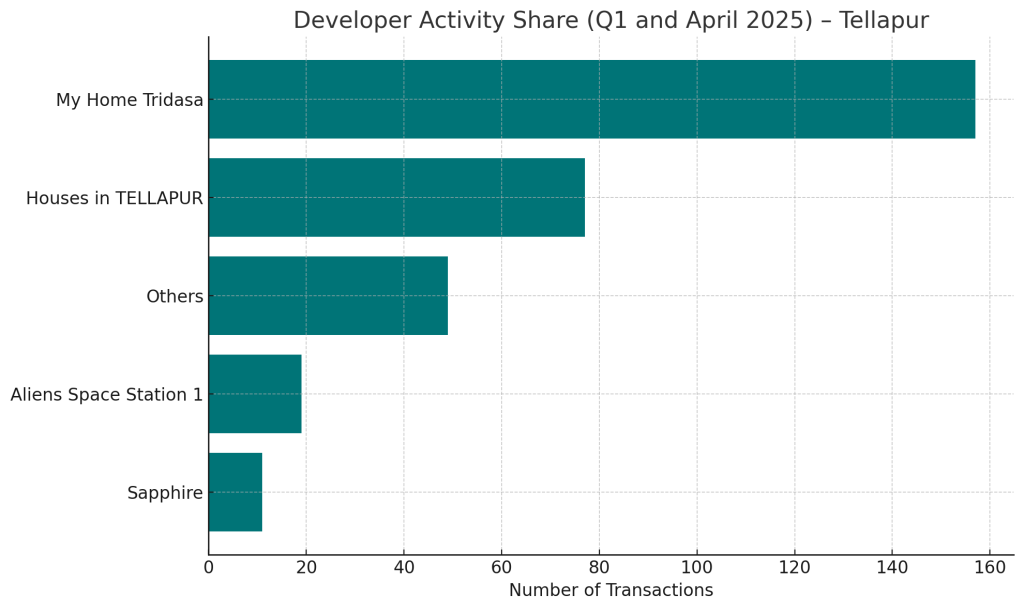Select the 'Houses in TELLAPUR' bar

pyautogui.click(x=396, y=197)
